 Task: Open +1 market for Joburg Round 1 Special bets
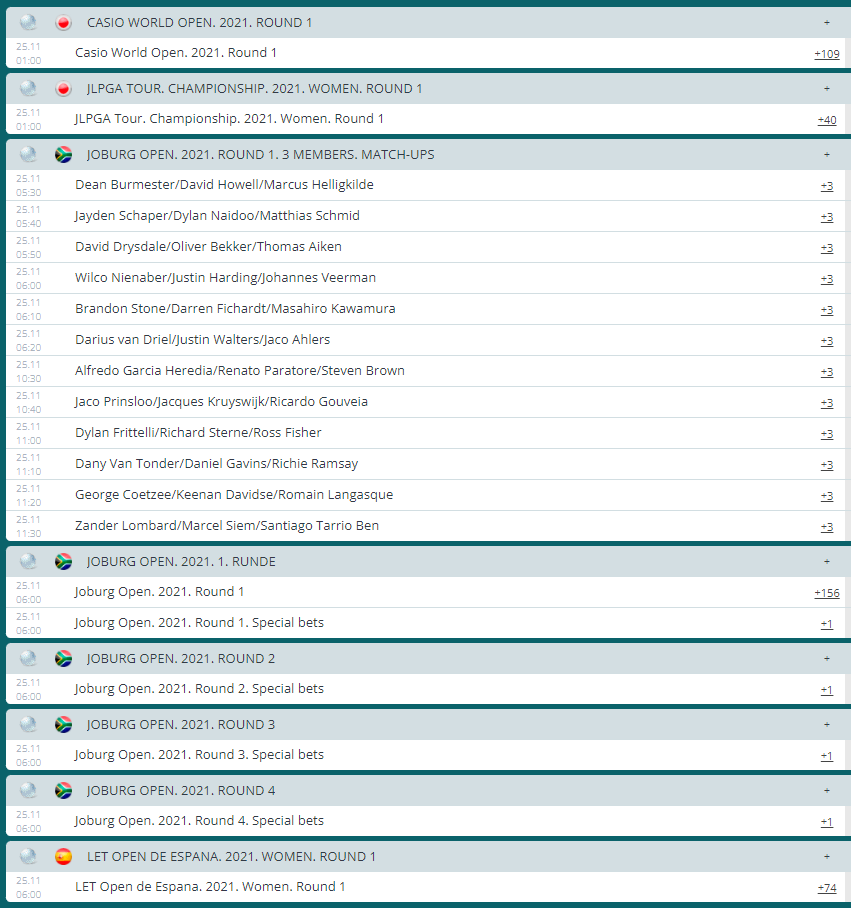coord(827,624)
